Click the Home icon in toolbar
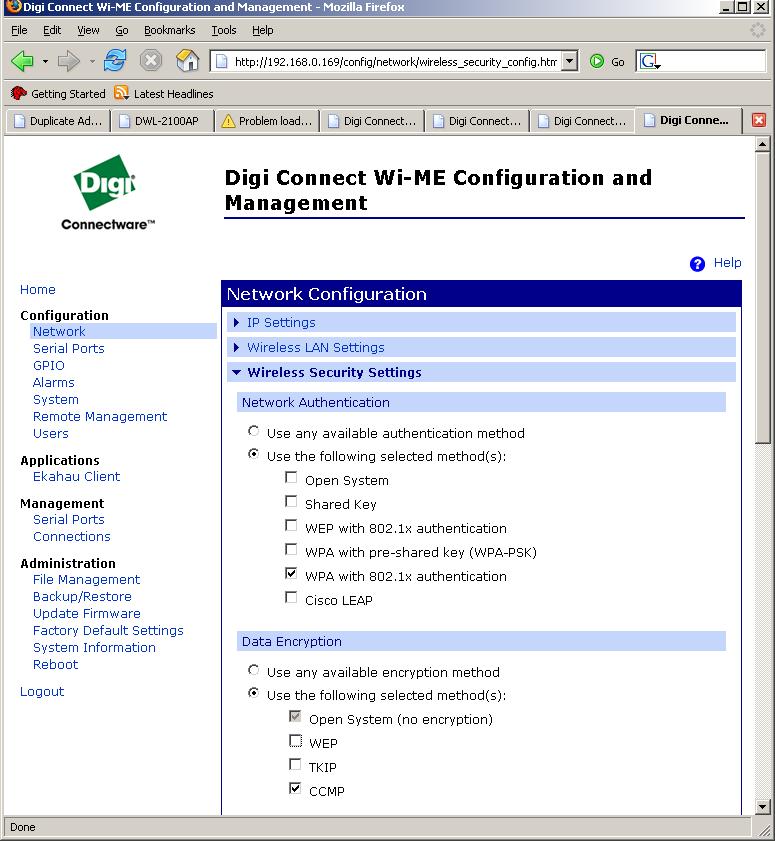Image resolution: width=775 pixels, height=841 pixels. pyautogui.click(x=187, y=62)
